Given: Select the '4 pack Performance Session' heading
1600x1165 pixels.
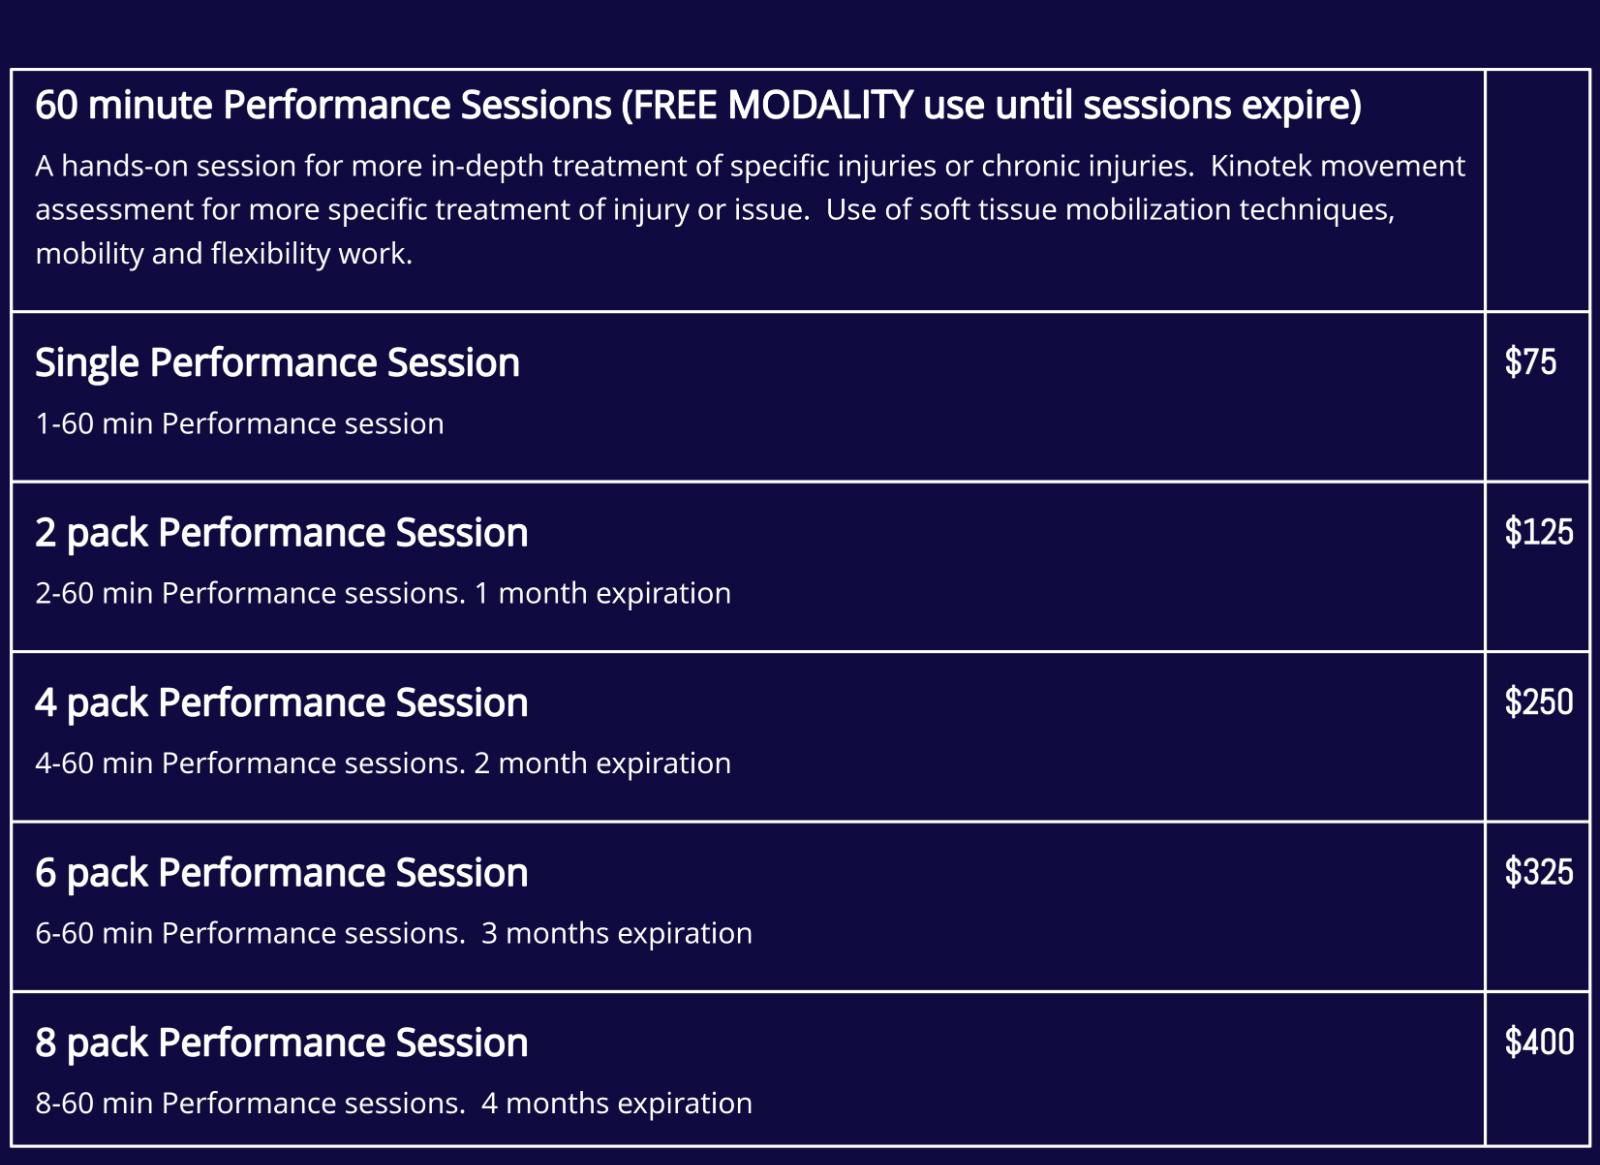Looking at the screenshot, I should click(x=281, y=703).
